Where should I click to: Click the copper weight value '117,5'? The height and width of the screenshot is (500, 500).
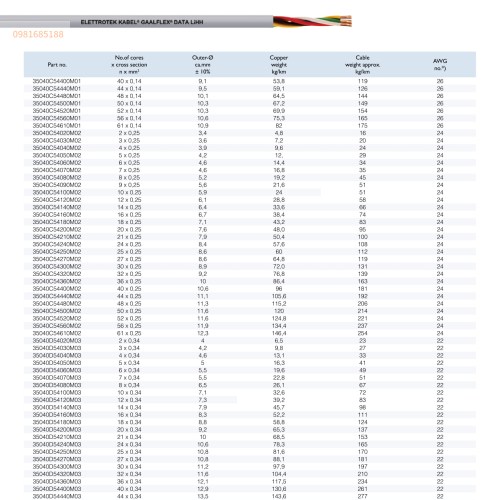279,481
